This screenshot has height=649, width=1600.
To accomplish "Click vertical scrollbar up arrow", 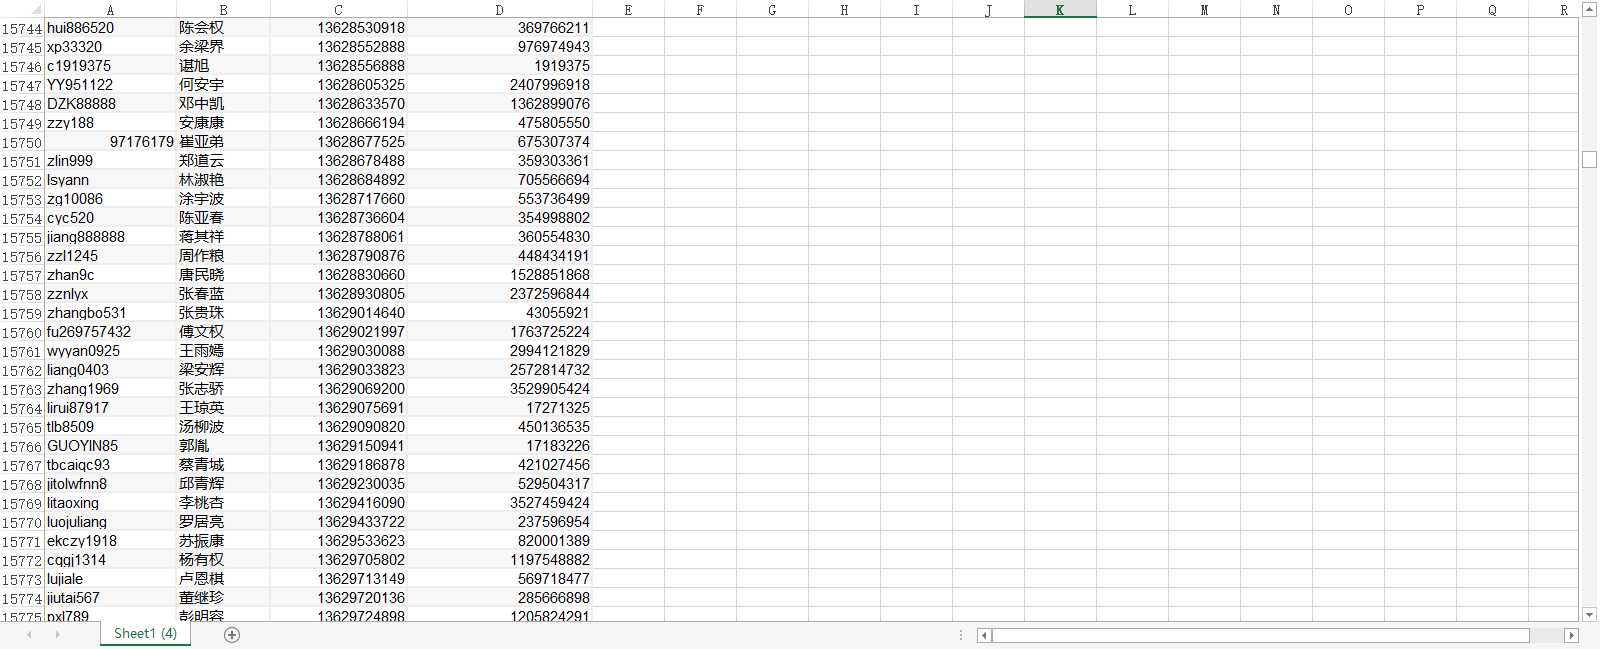I will click(x=1590, y=9).
